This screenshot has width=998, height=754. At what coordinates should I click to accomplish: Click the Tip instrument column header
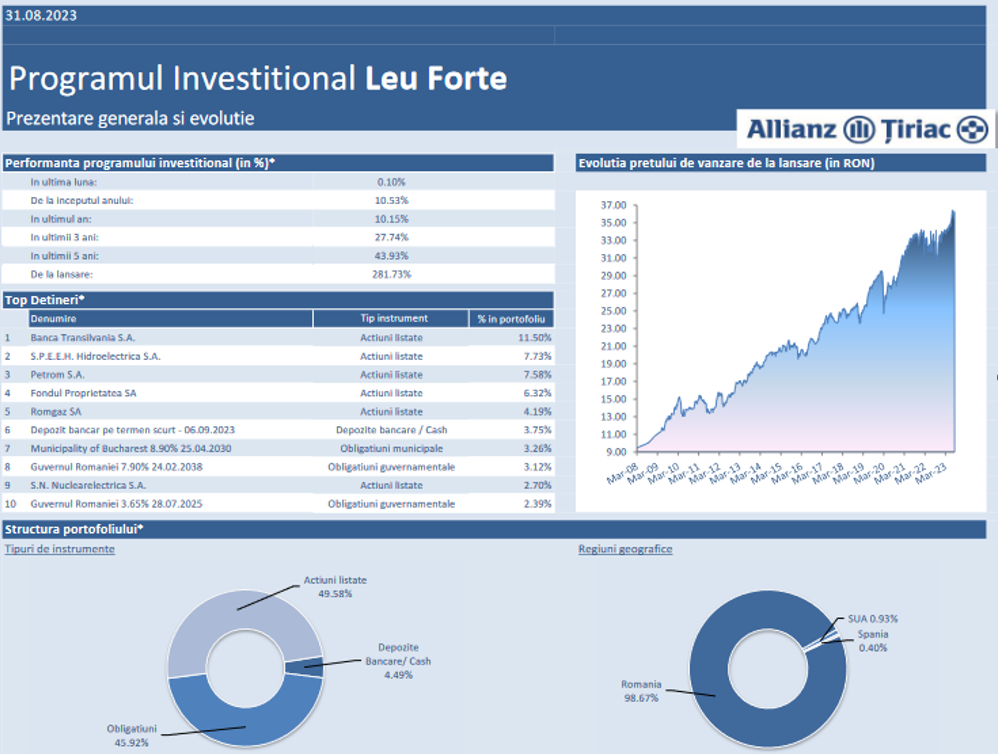[391, 318]
